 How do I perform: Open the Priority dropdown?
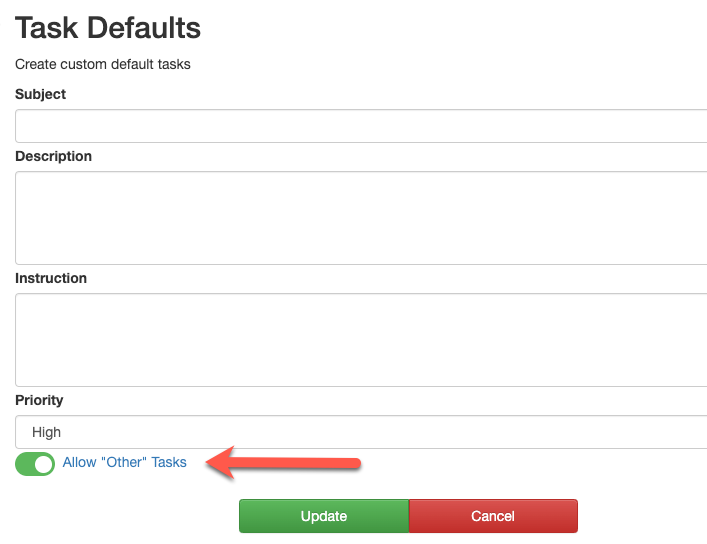click(x=361, y=432)
